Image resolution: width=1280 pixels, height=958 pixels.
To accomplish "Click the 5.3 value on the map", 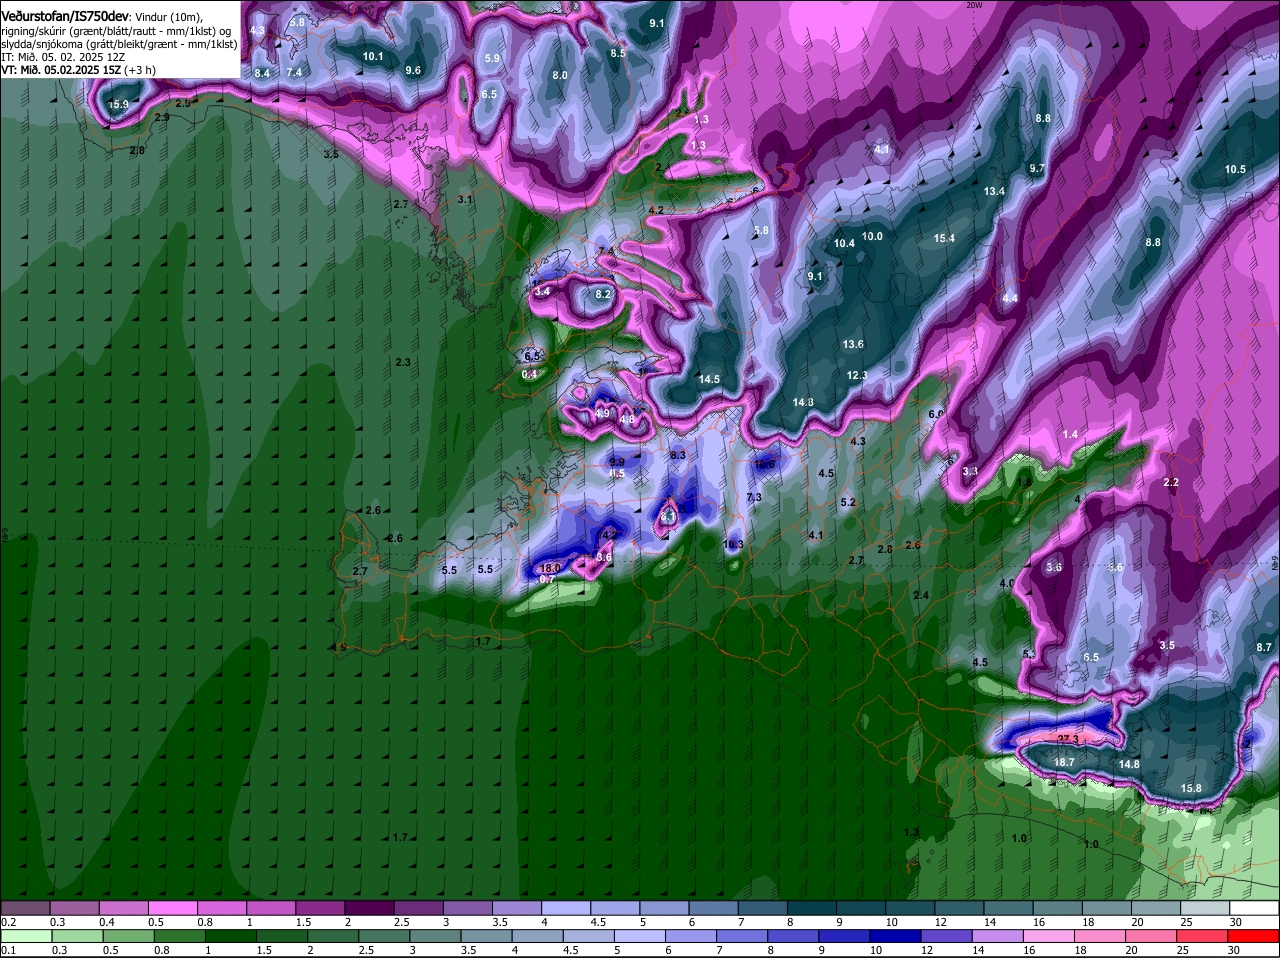I will pos(1030,654).
